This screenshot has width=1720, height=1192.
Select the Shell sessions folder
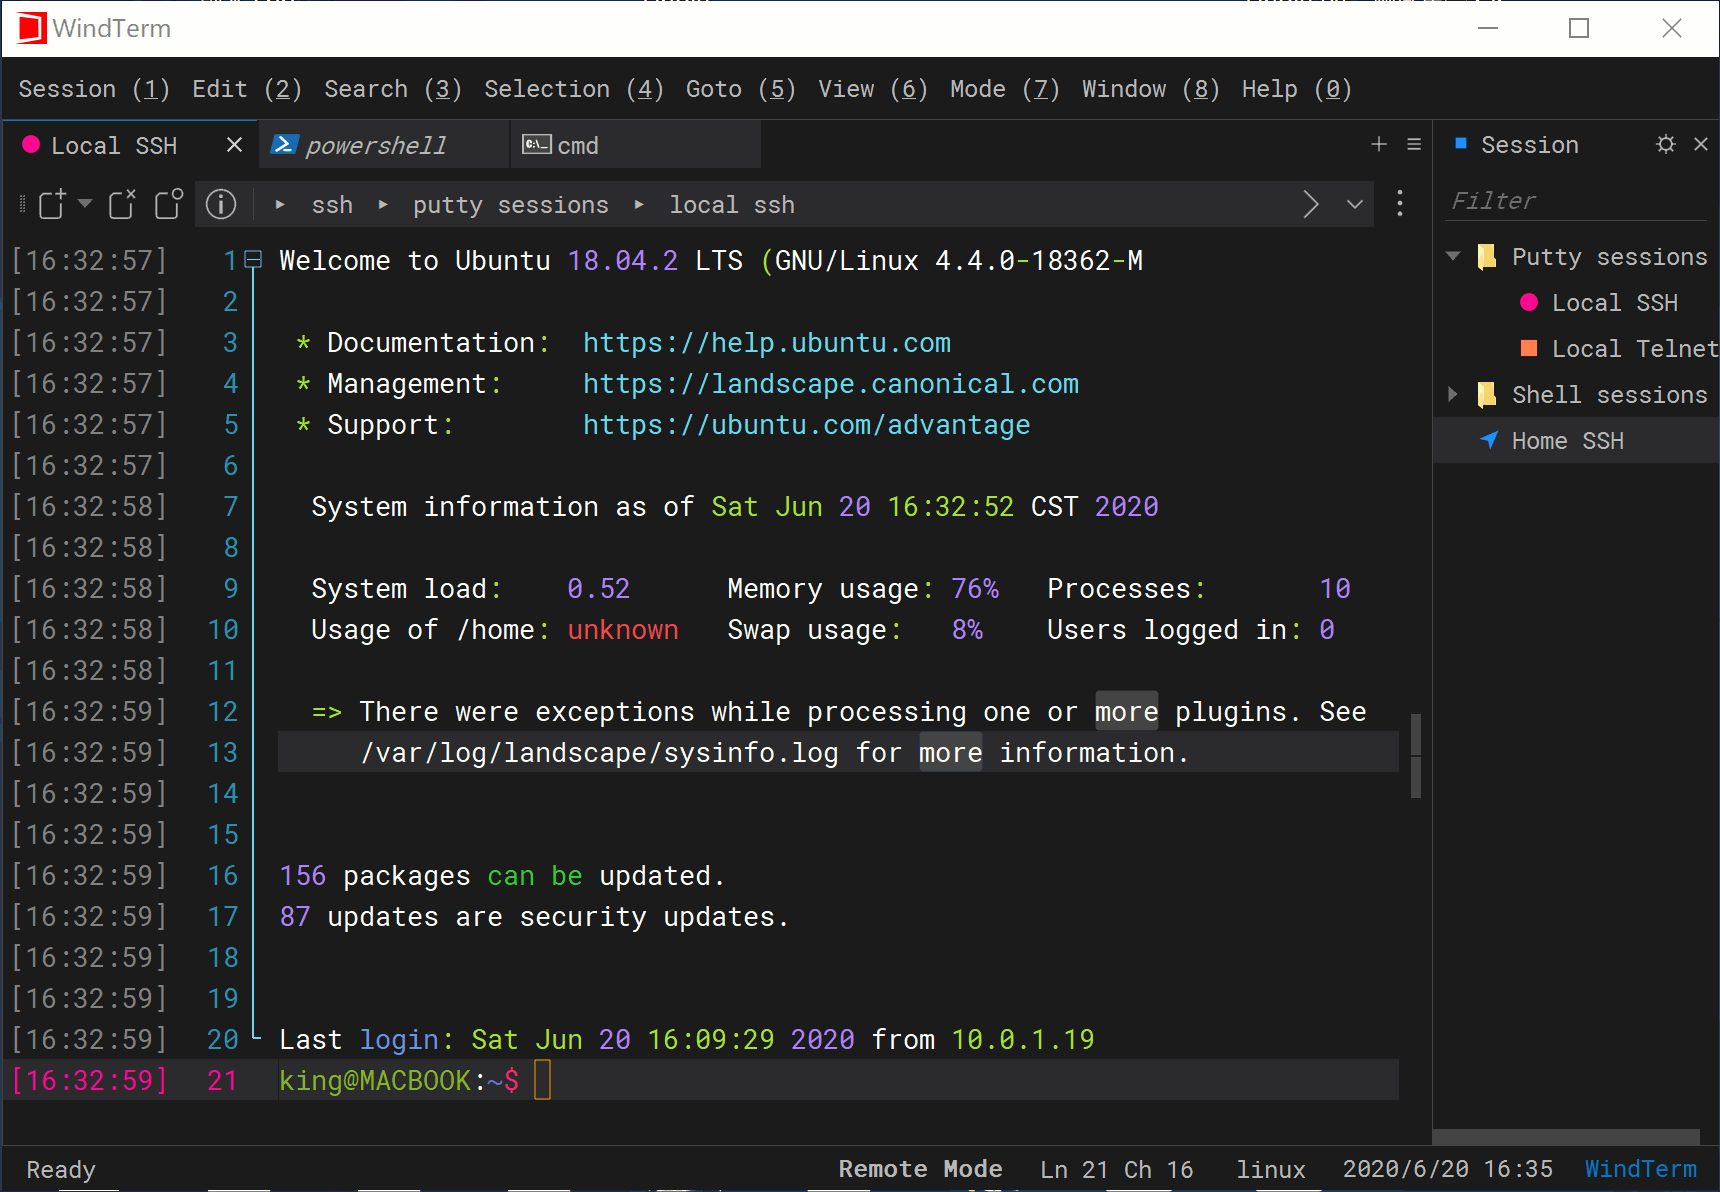(1609, 395)
